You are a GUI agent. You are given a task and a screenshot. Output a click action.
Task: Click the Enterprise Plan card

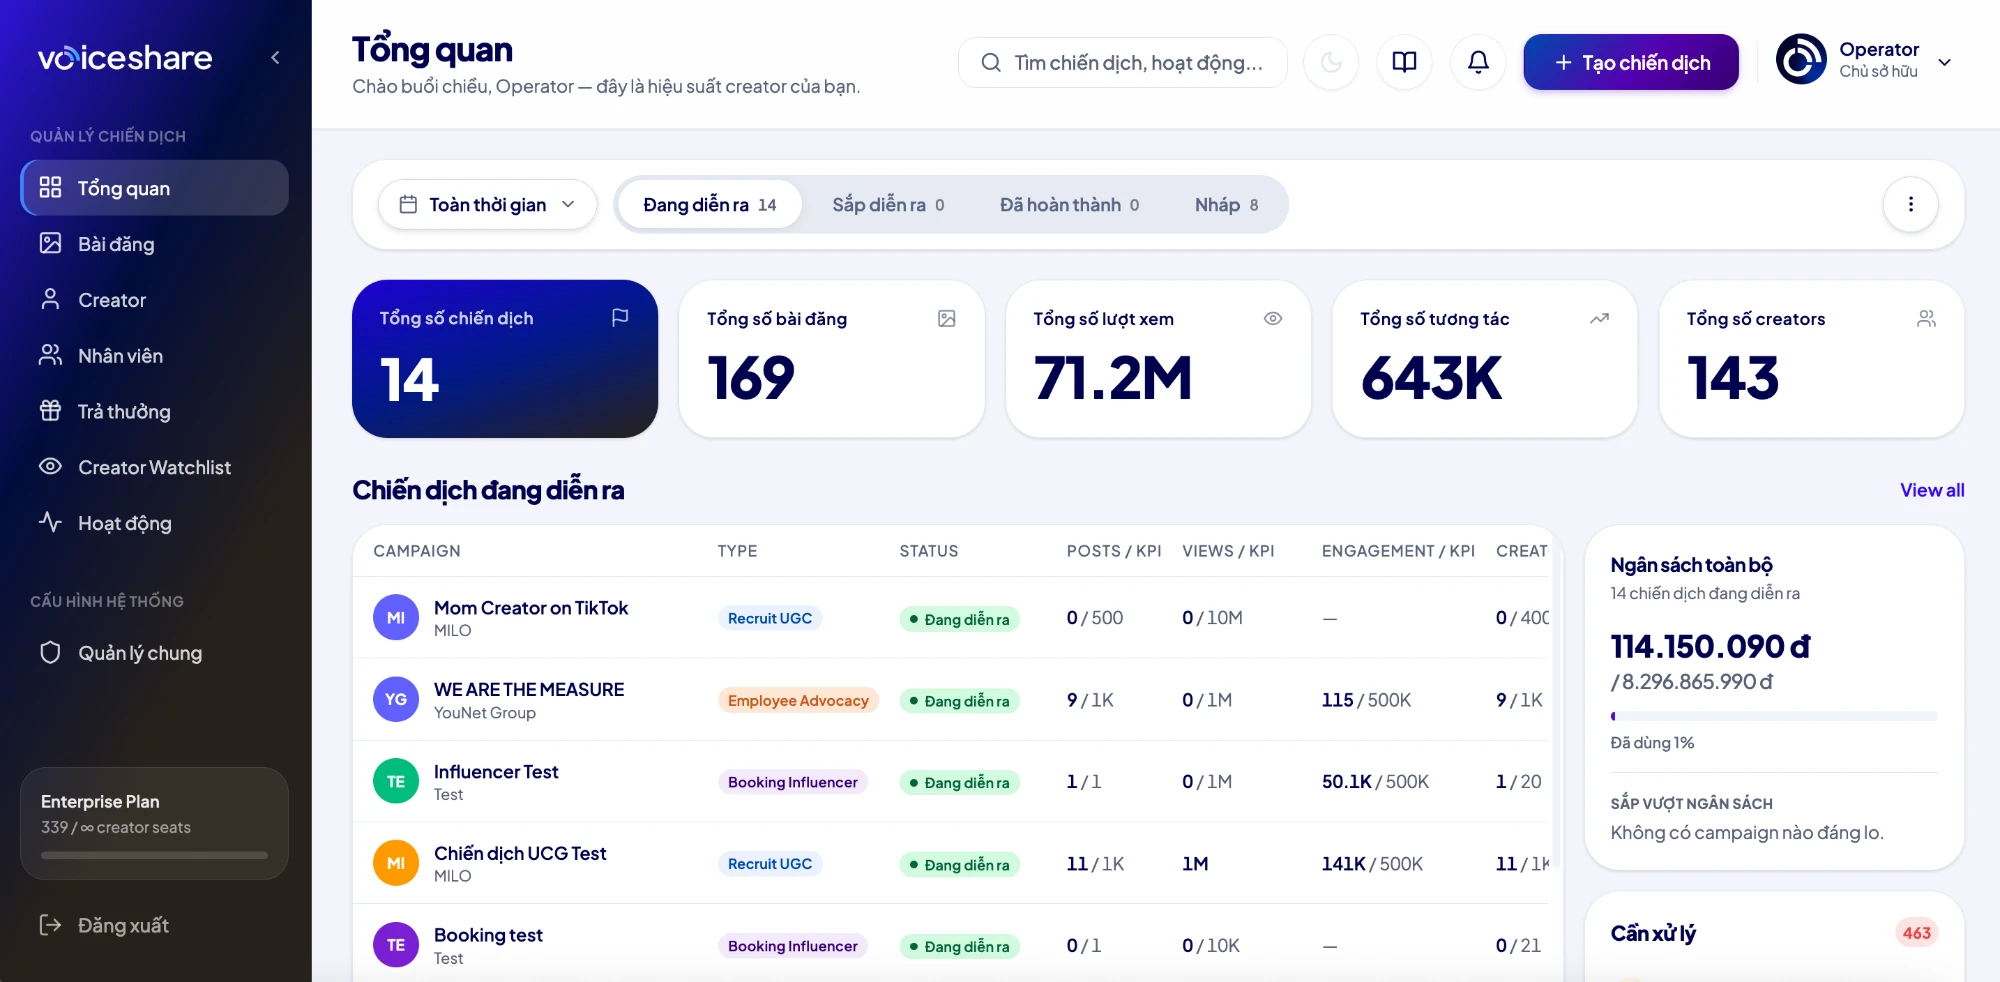(155, 823)
